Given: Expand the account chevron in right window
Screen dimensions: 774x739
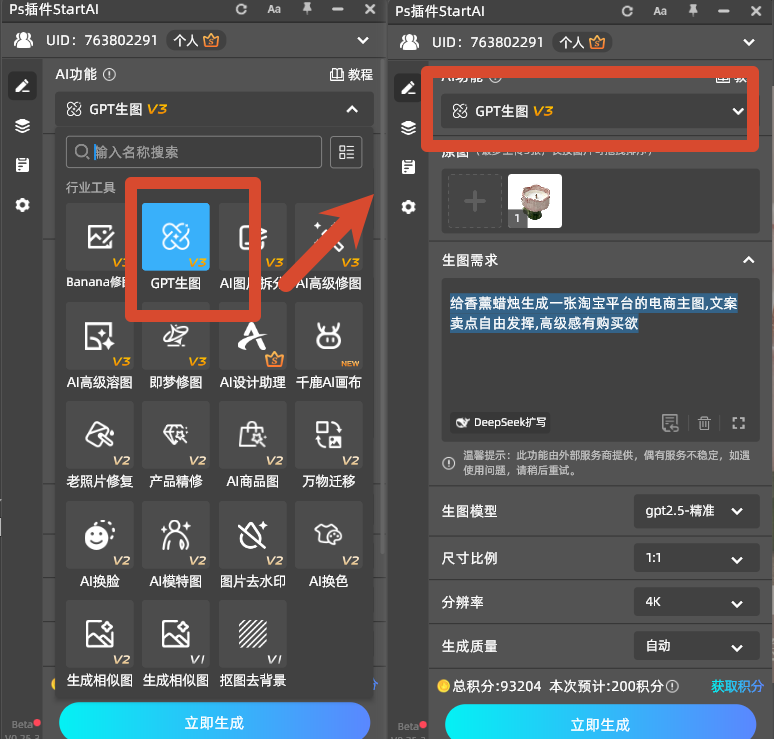Looking at the screenshot, I should (749, 42).
